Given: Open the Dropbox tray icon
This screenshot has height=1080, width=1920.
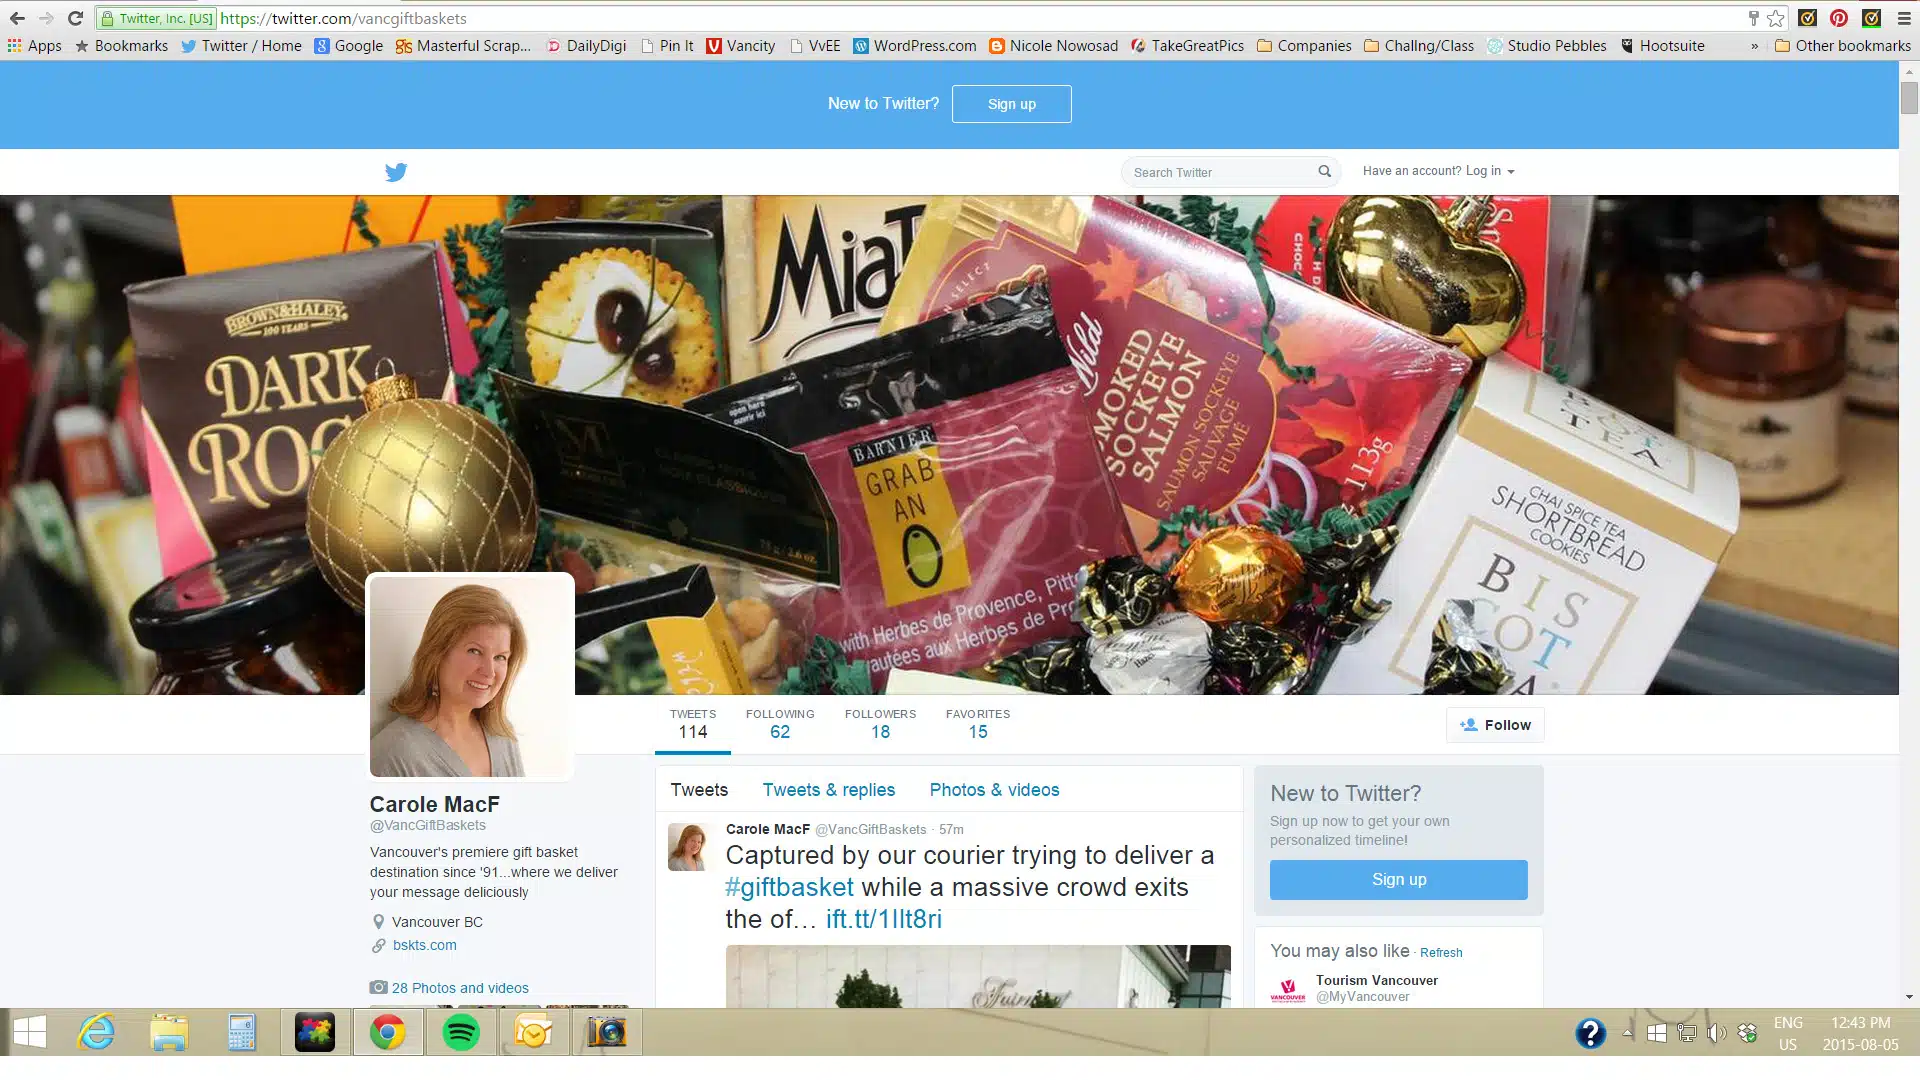Looking at the screenshot, I should click(1748, 1033).
